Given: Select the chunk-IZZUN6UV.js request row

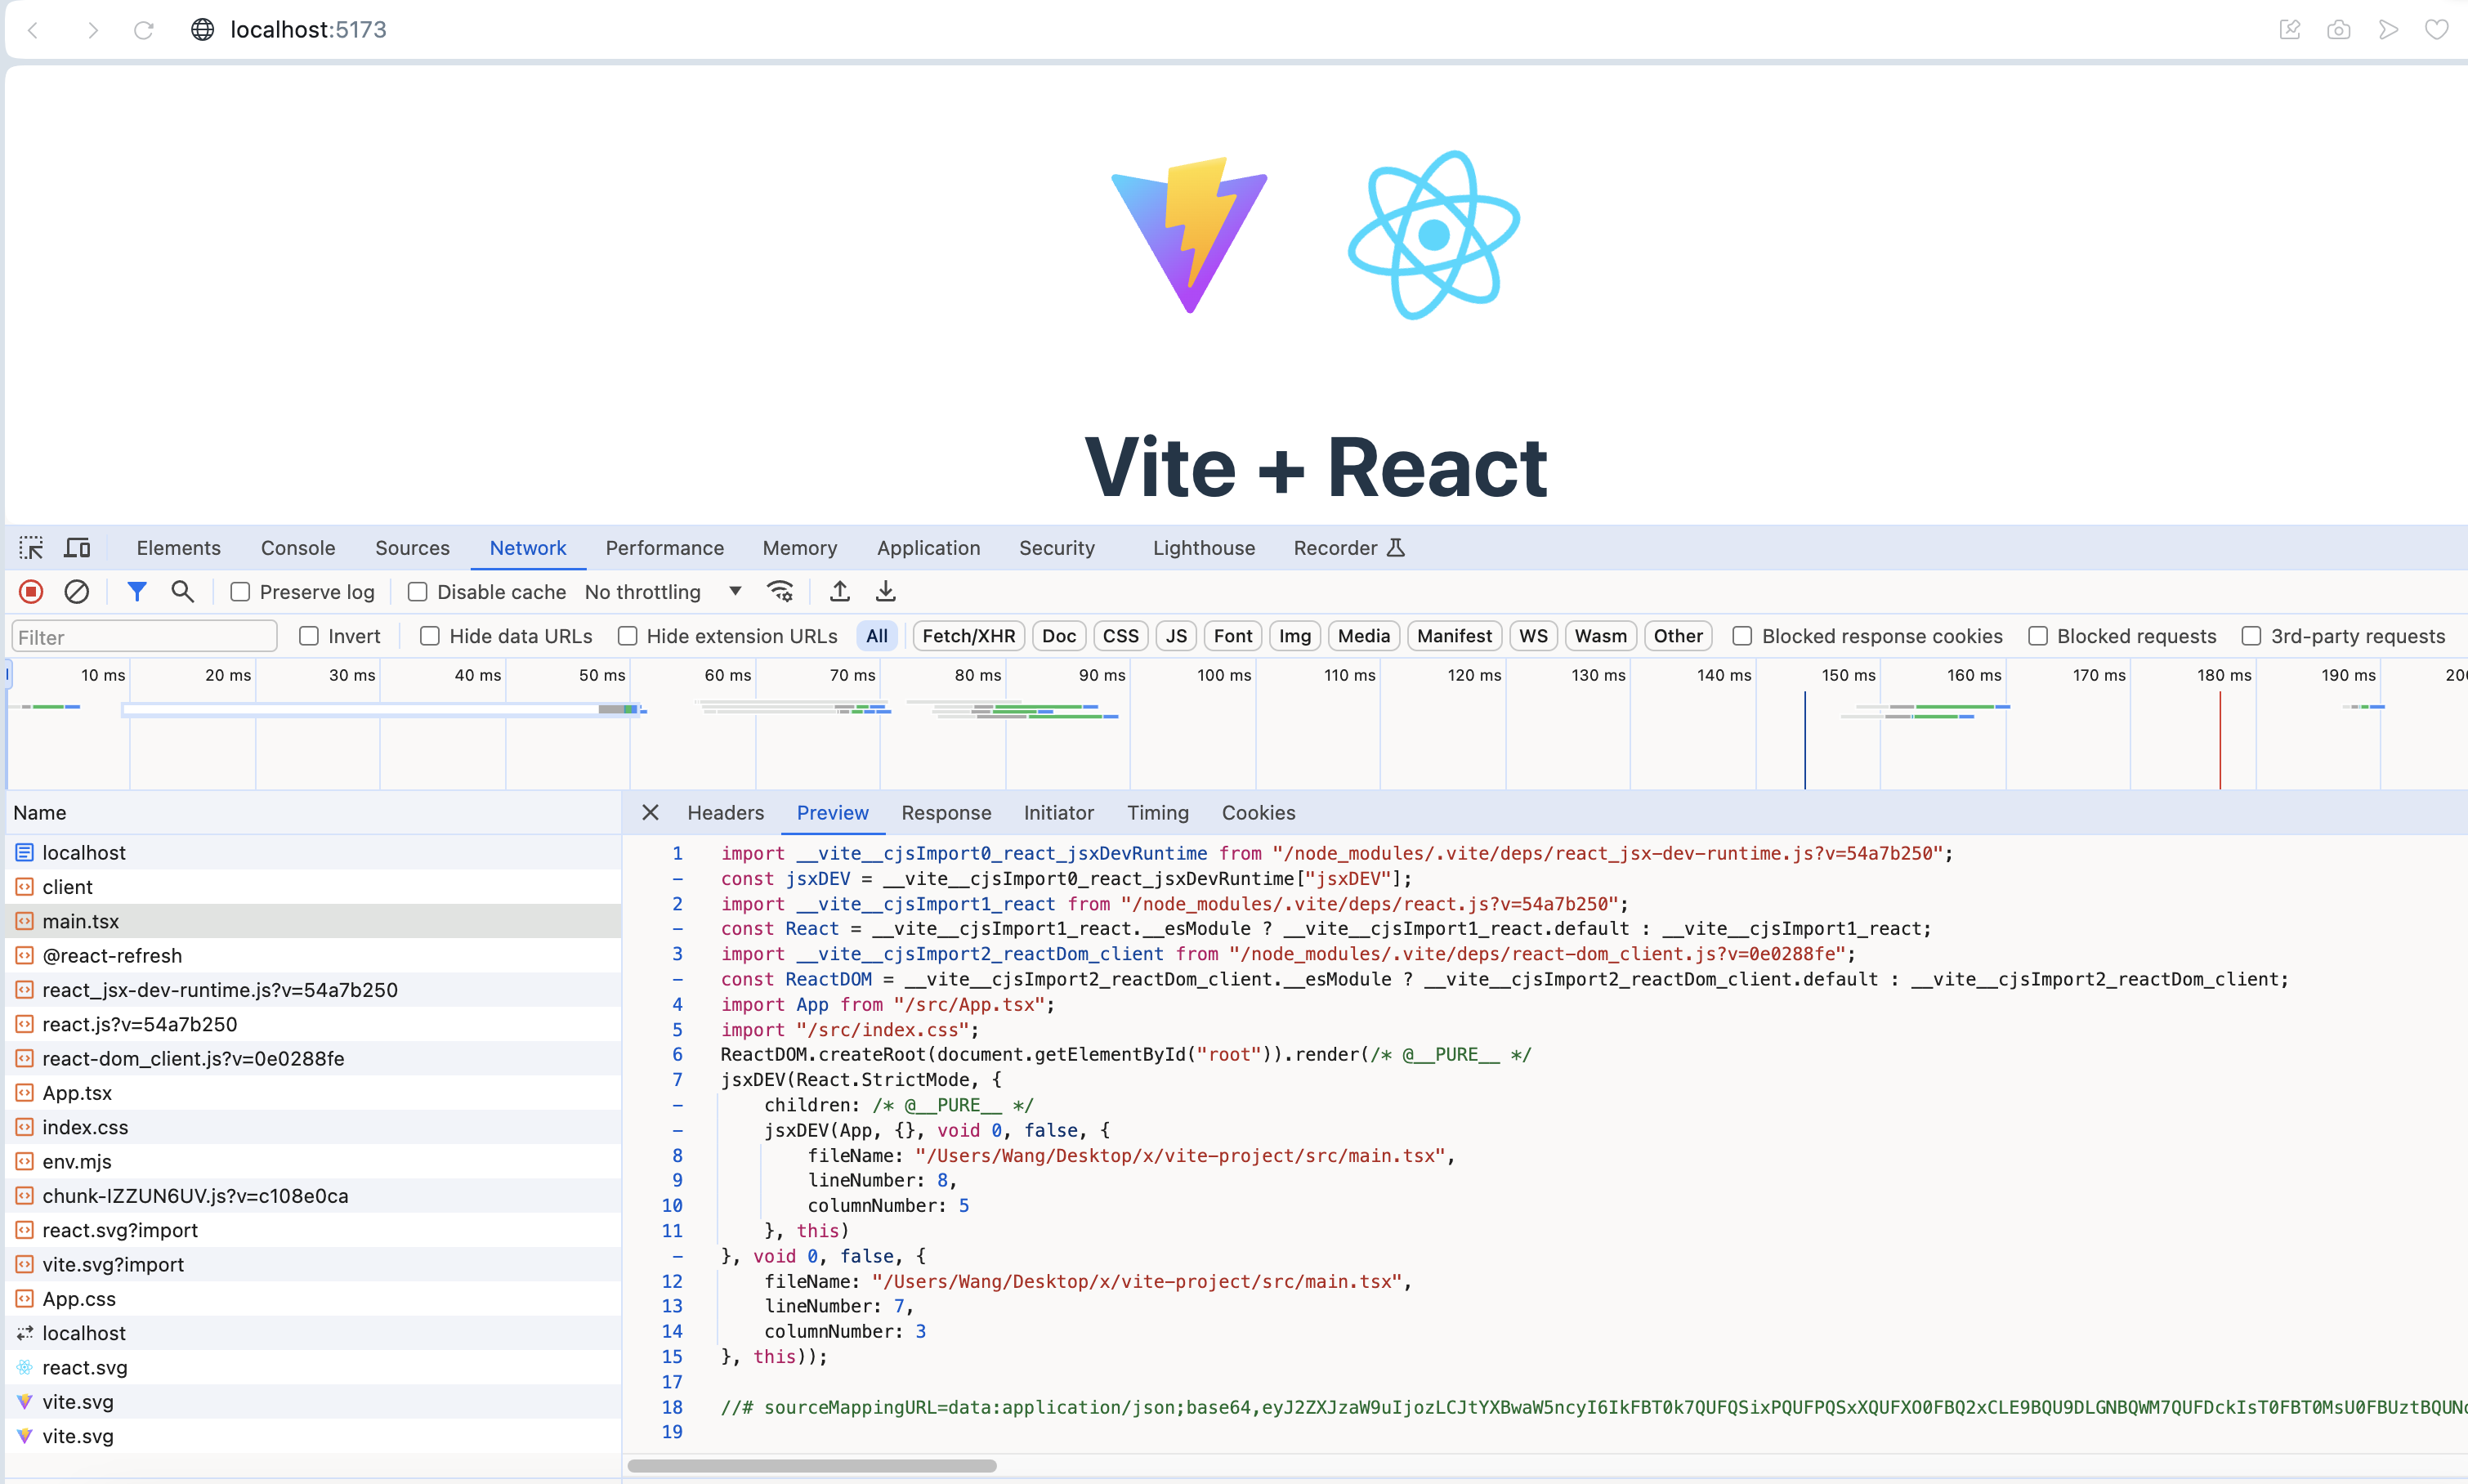Looking at the screenshot, I should coord(314,1196).
